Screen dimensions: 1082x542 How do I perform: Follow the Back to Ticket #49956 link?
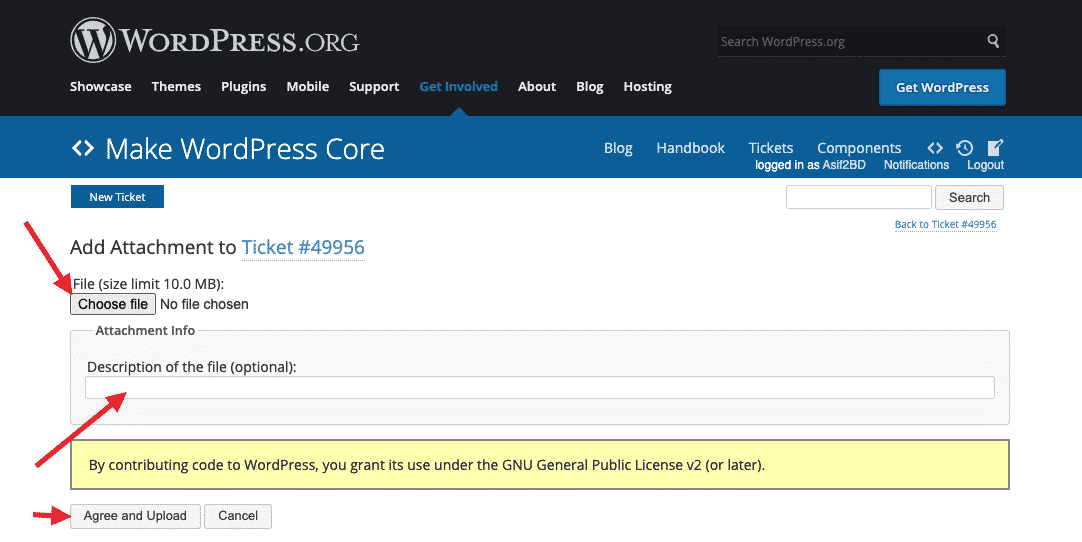tap(945, 224)
